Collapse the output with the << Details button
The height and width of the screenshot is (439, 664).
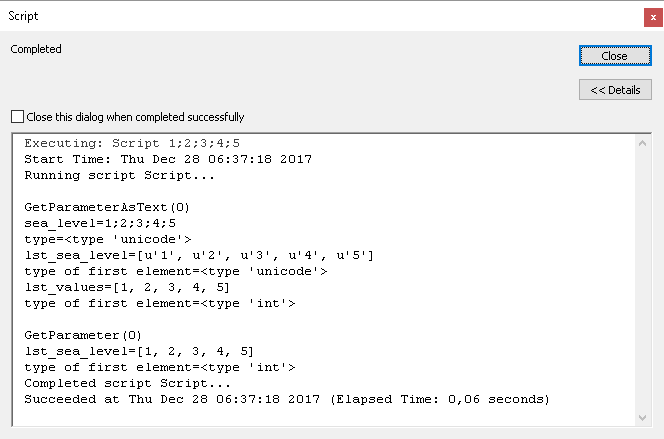[x=615, y=90]
